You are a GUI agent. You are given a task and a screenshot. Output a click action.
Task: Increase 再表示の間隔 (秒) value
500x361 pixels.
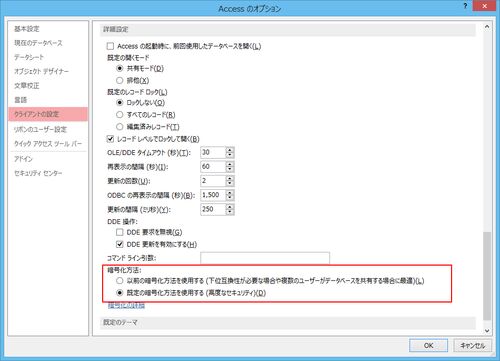[x=230, y=164]
